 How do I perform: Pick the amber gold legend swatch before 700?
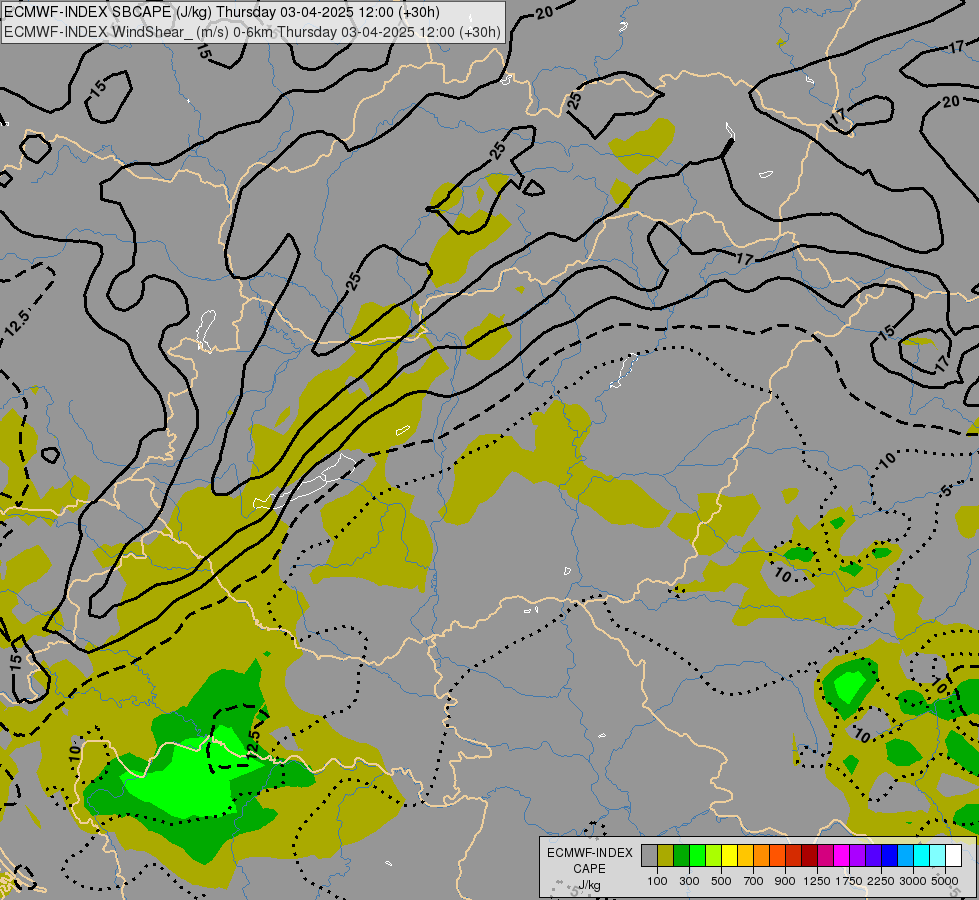(745, 855)
